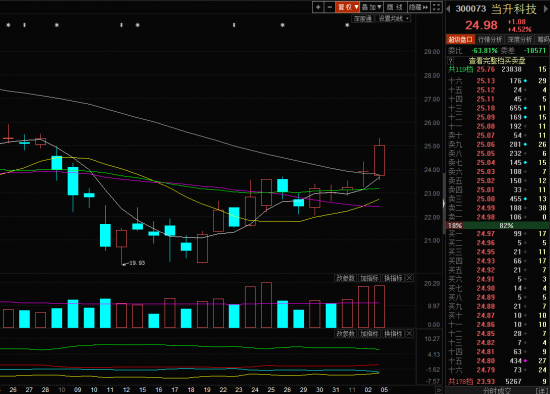Screen dimensions: 550x394
Task: Click the question mark help icon
Action: coord(451,61)
